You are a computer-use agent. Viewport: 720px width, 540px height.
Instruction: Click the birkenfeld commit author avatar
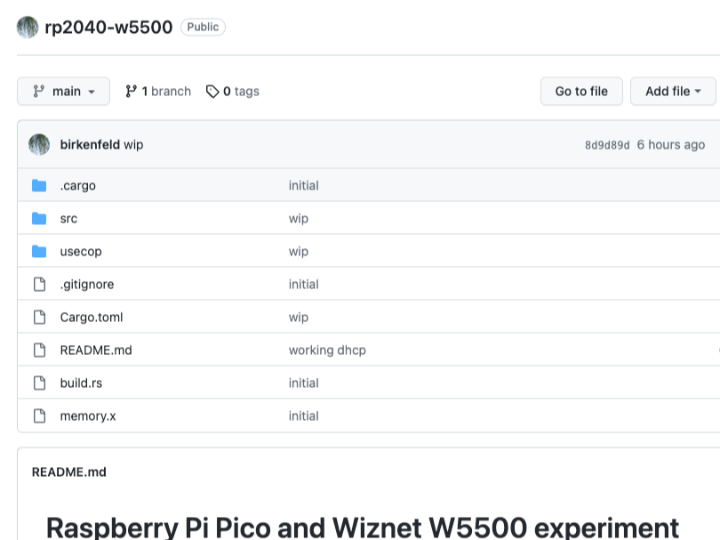(39, 145)
